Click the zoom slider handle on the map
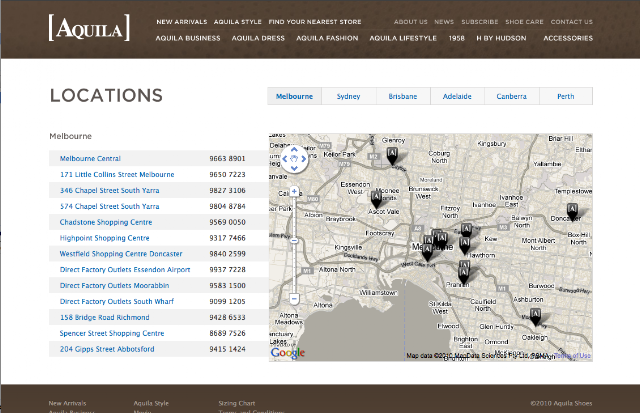 [x=294, y=241]
